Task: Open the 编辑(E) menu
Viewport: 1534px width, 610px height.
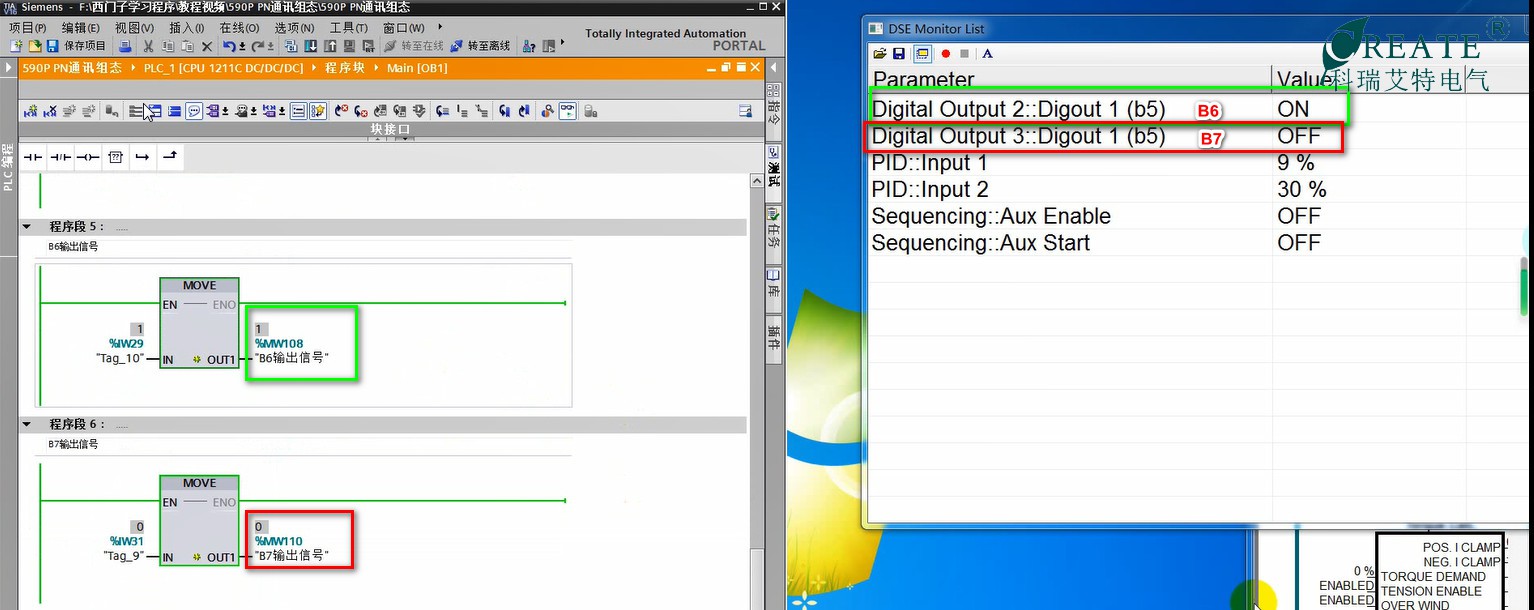Action: click(80, 27)
